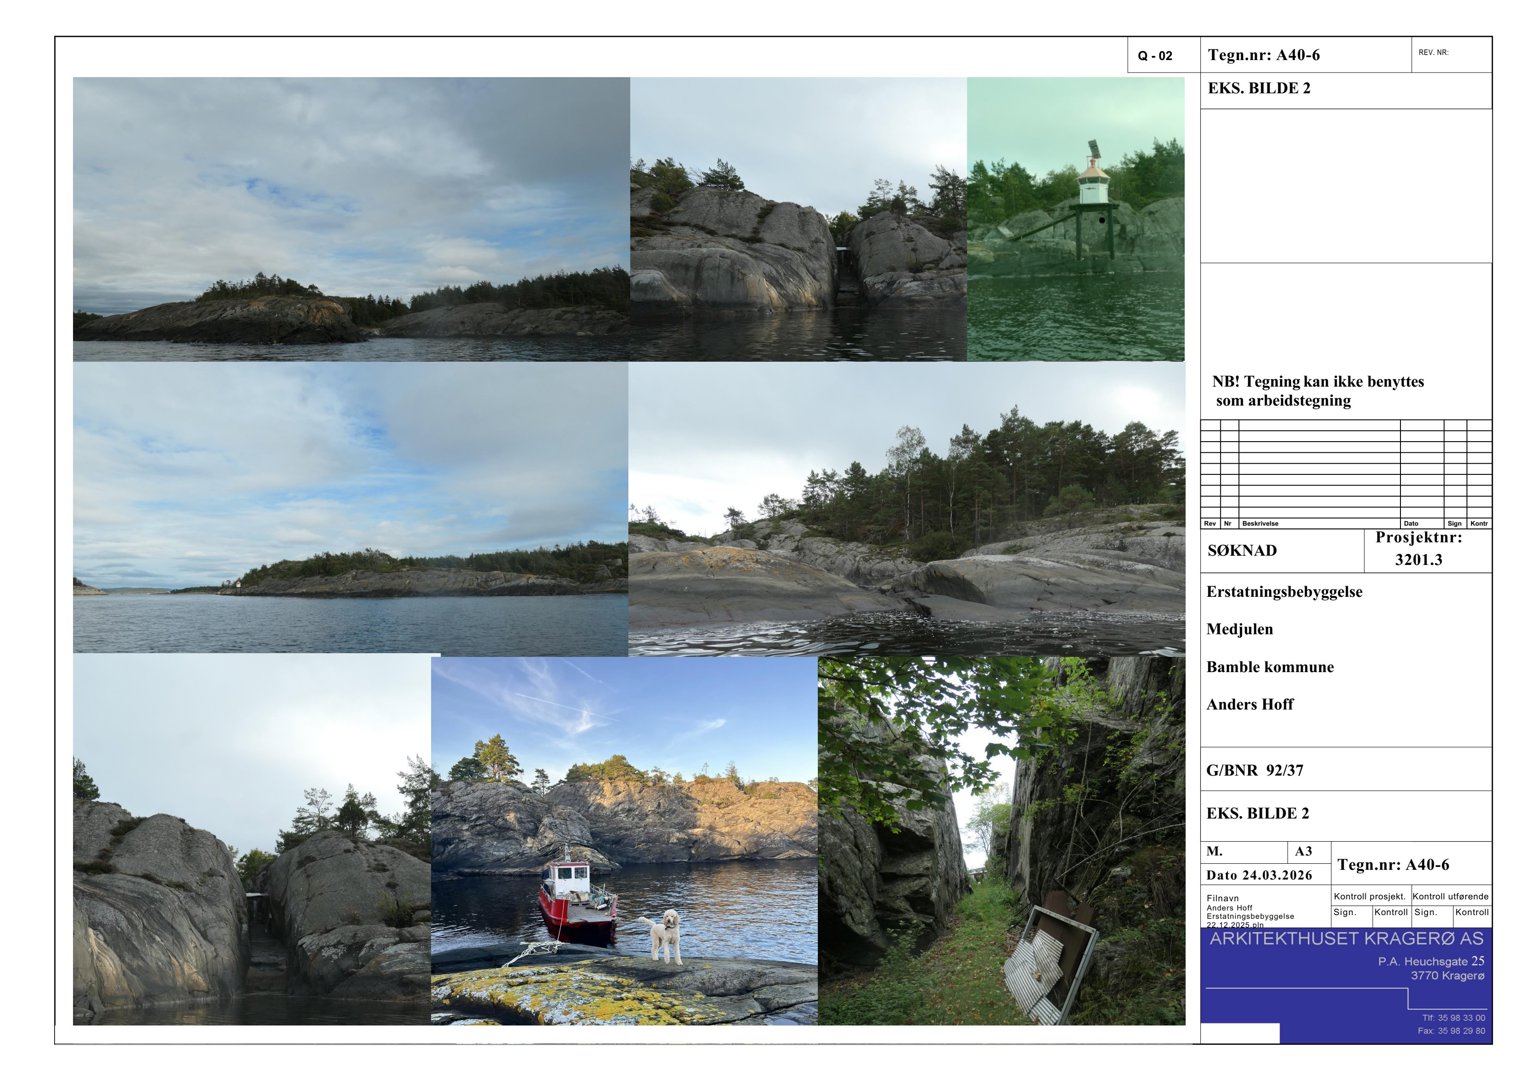Click the white dog standing on the rock

coord(664,935)
